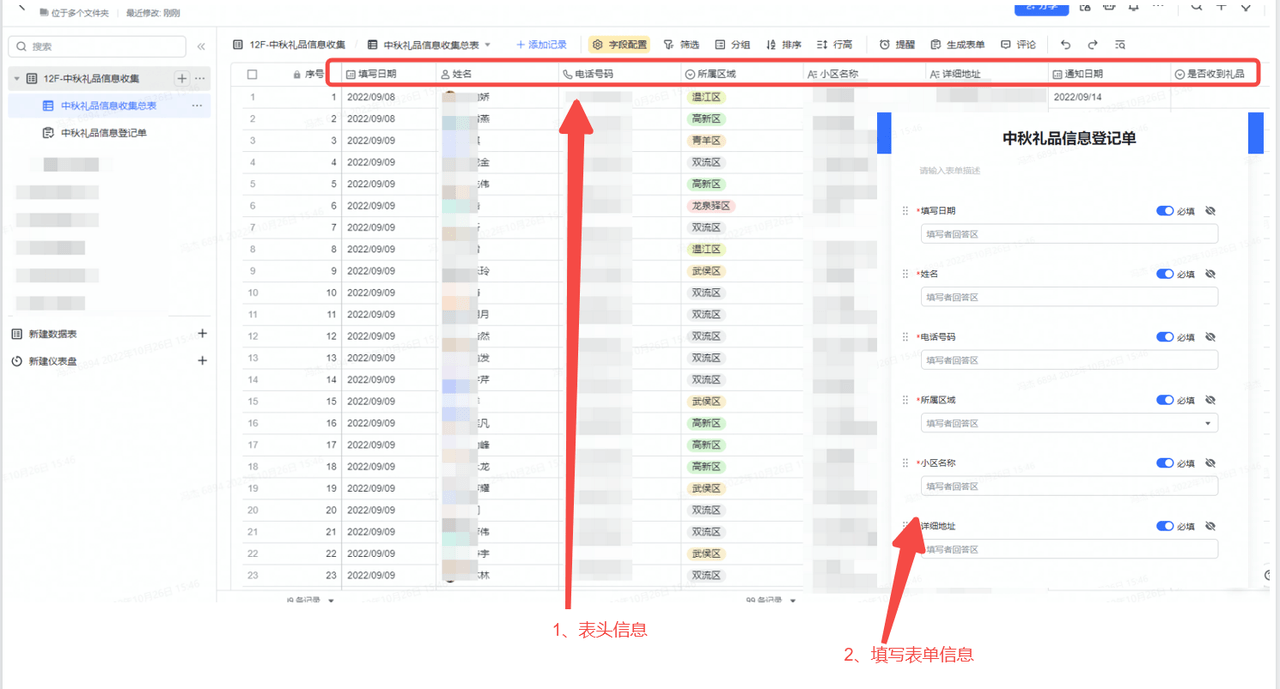This screenshot has height=689, width=1280.
Task: Click plus icon beside 新建仪表盘
Action: pos(202,361)
